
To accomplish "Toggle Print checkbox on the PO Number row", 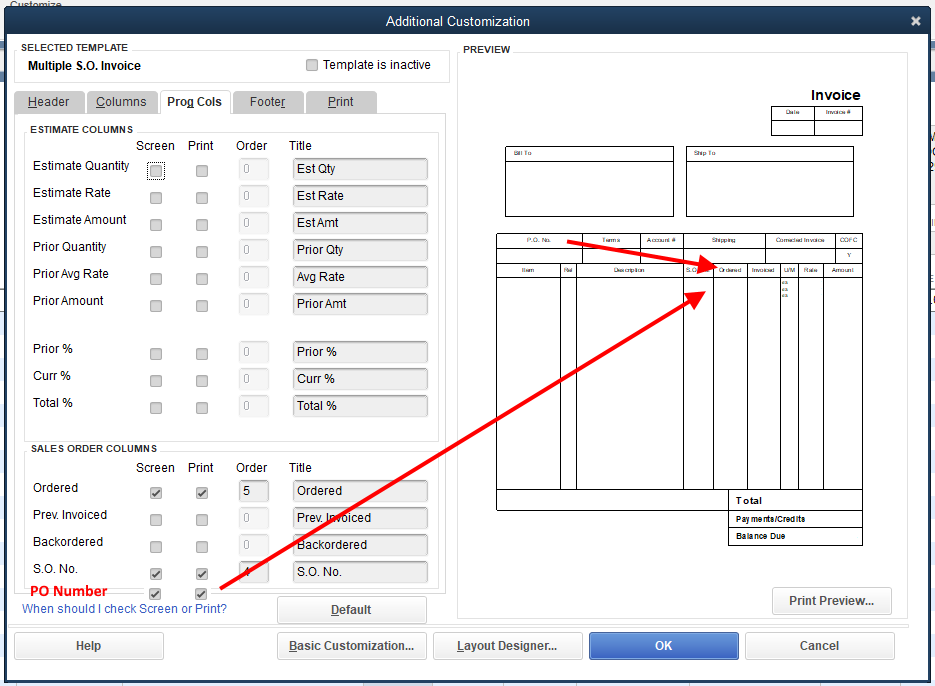I will point(201,593).
